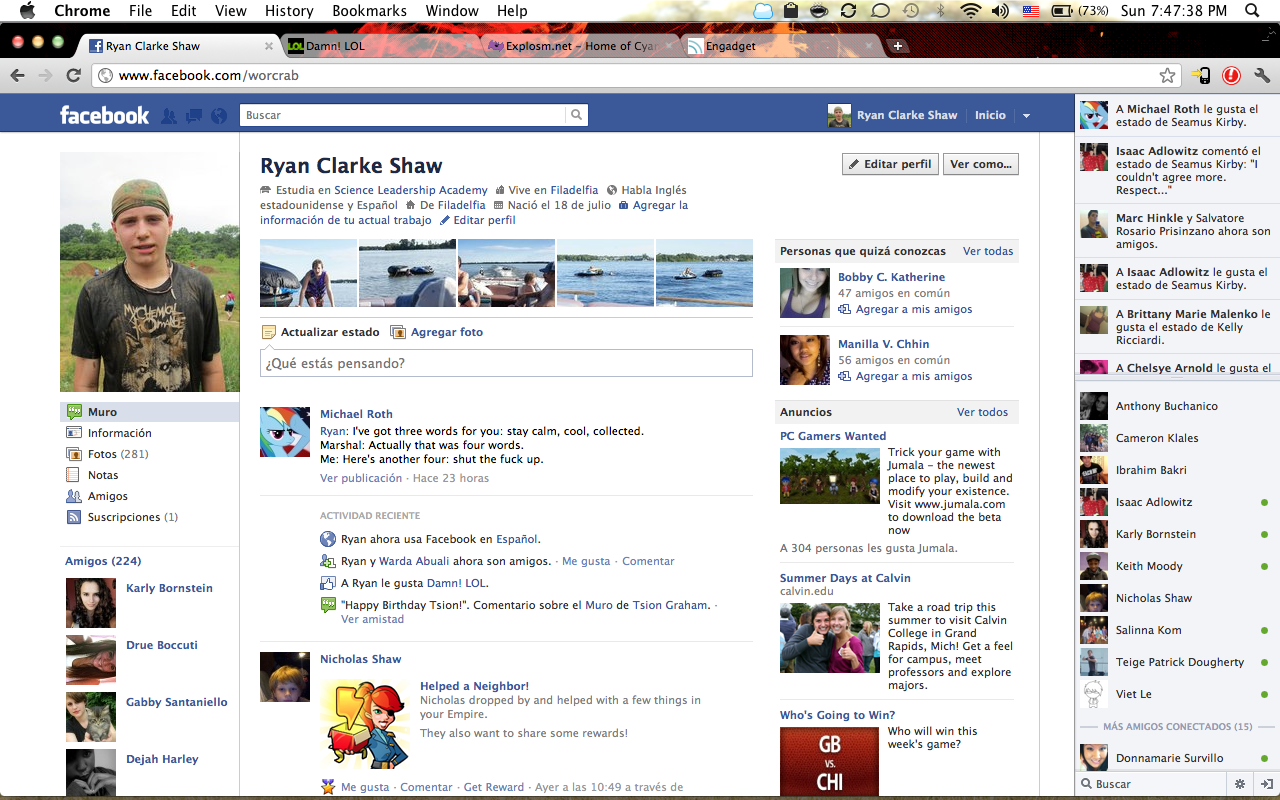1280x800 pixels.
Task: Open the Ver como... button
Action: point(981,164)
